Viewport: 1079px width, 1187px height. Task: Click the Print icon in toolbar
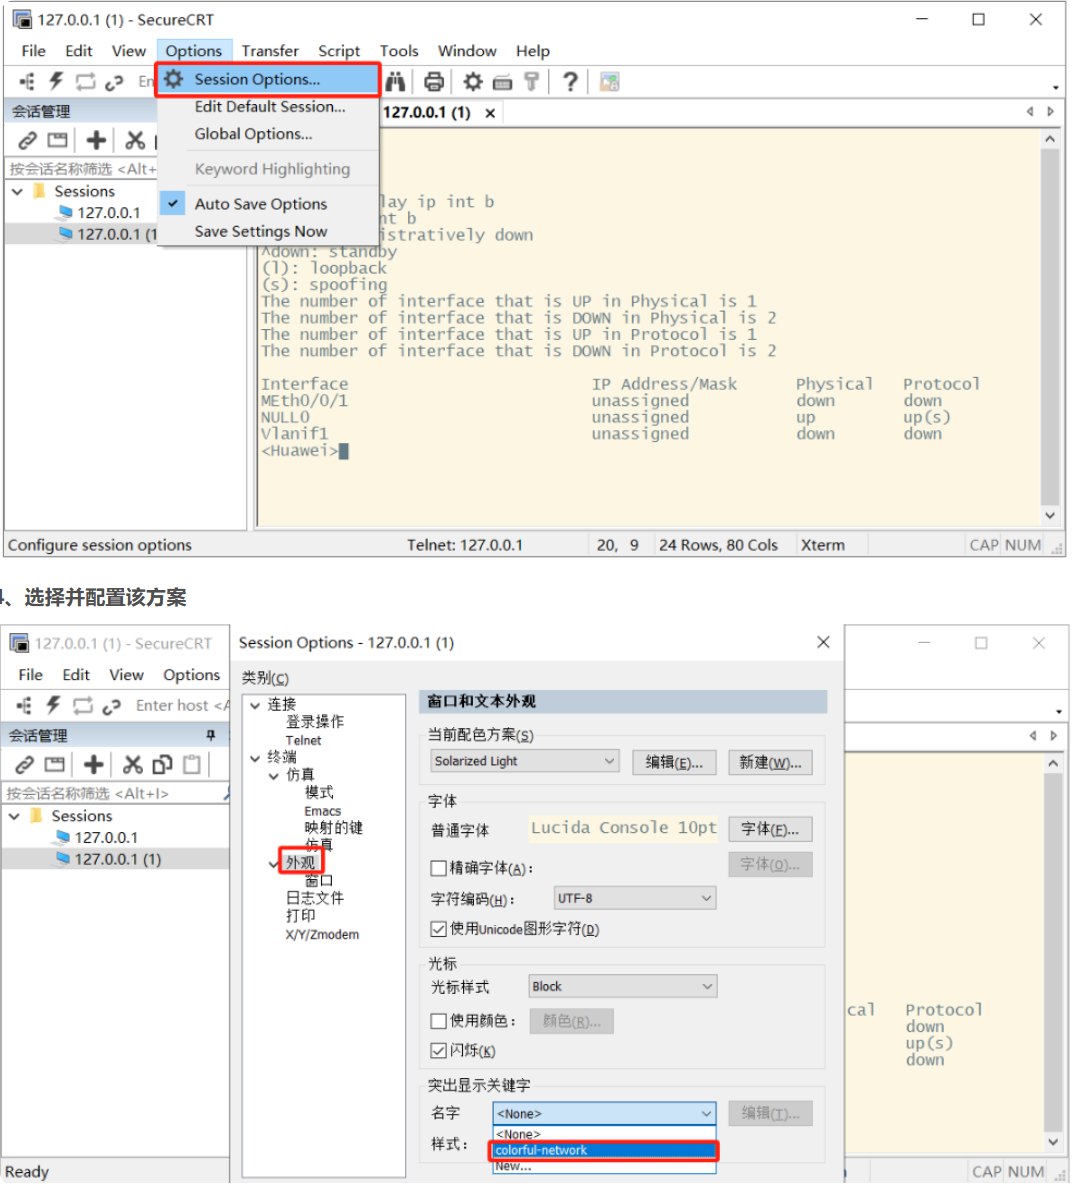coord(434,82)
